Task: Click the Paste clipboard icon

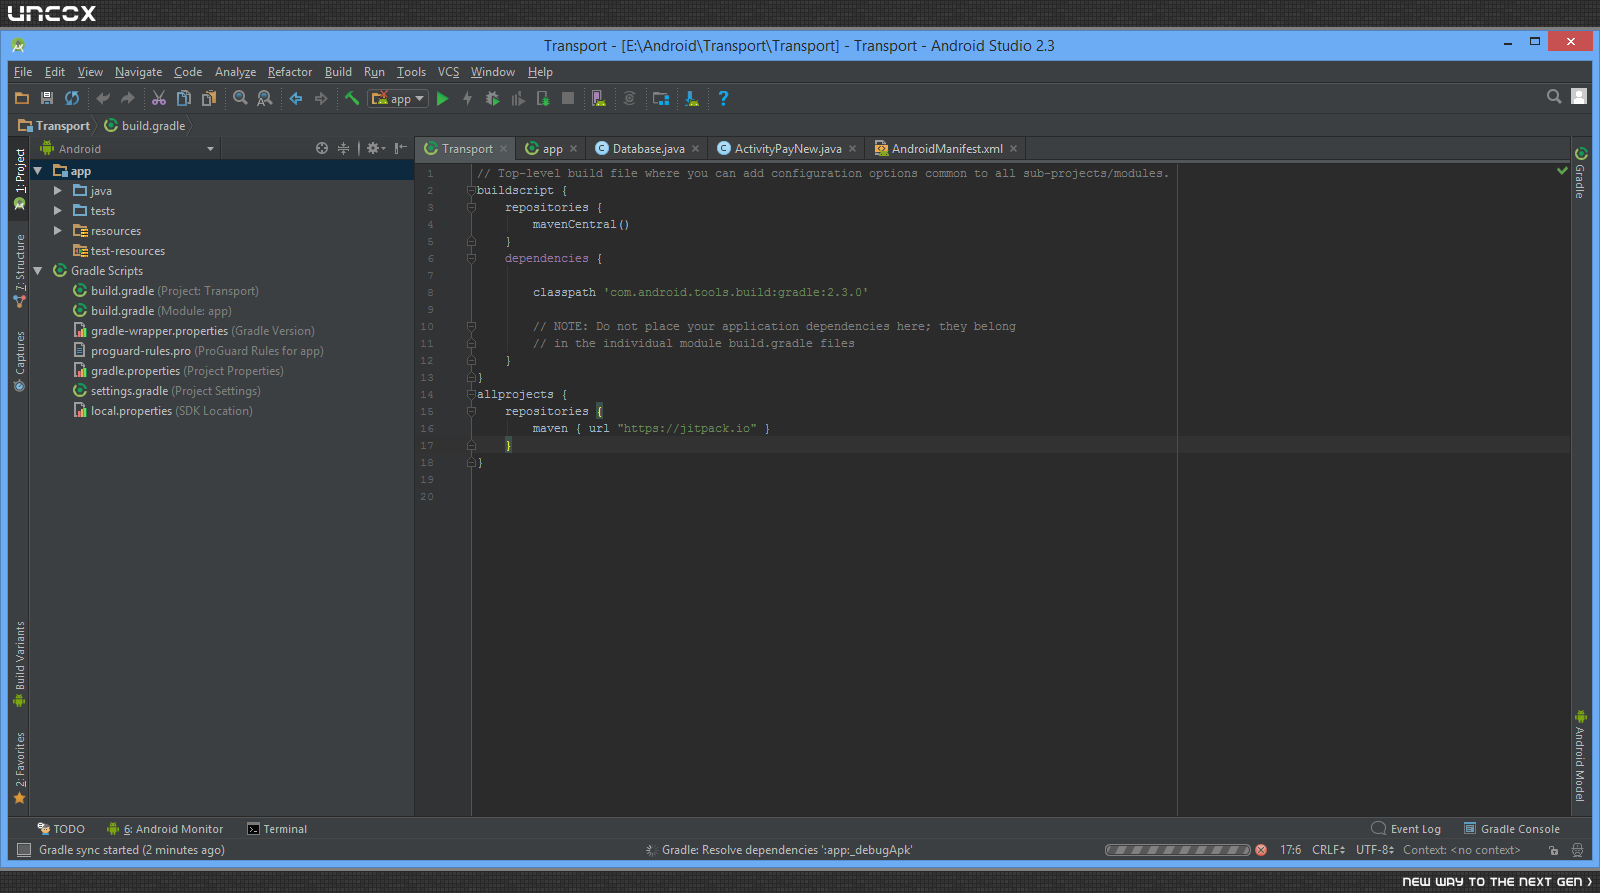Action: (209, 98)
